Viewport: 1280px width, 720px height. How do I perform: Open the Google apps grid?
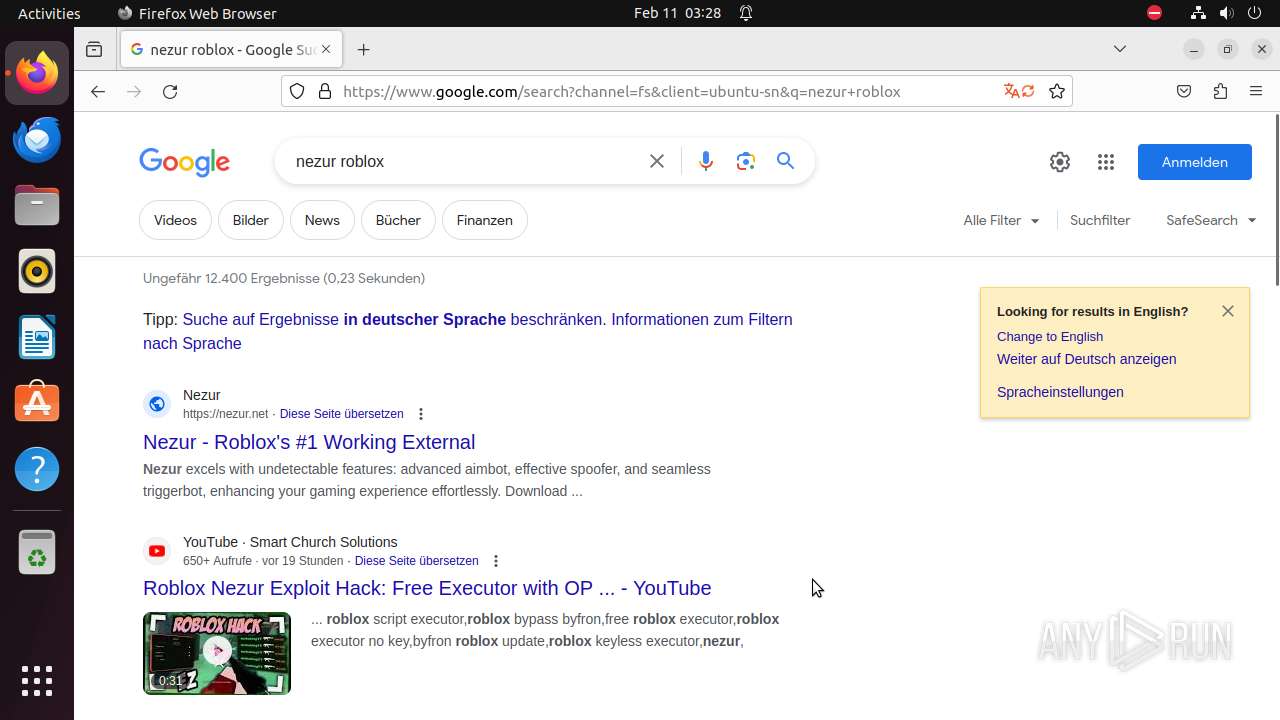pos(1105,162)
